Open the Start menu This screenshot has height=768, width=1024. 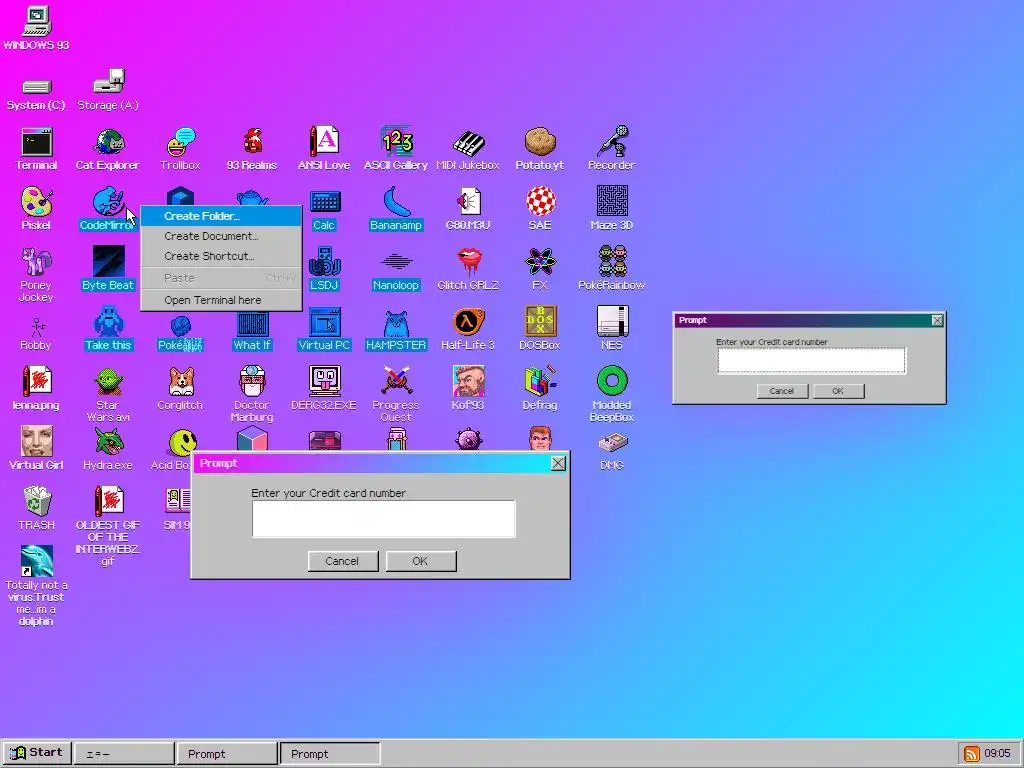point(37,753)
